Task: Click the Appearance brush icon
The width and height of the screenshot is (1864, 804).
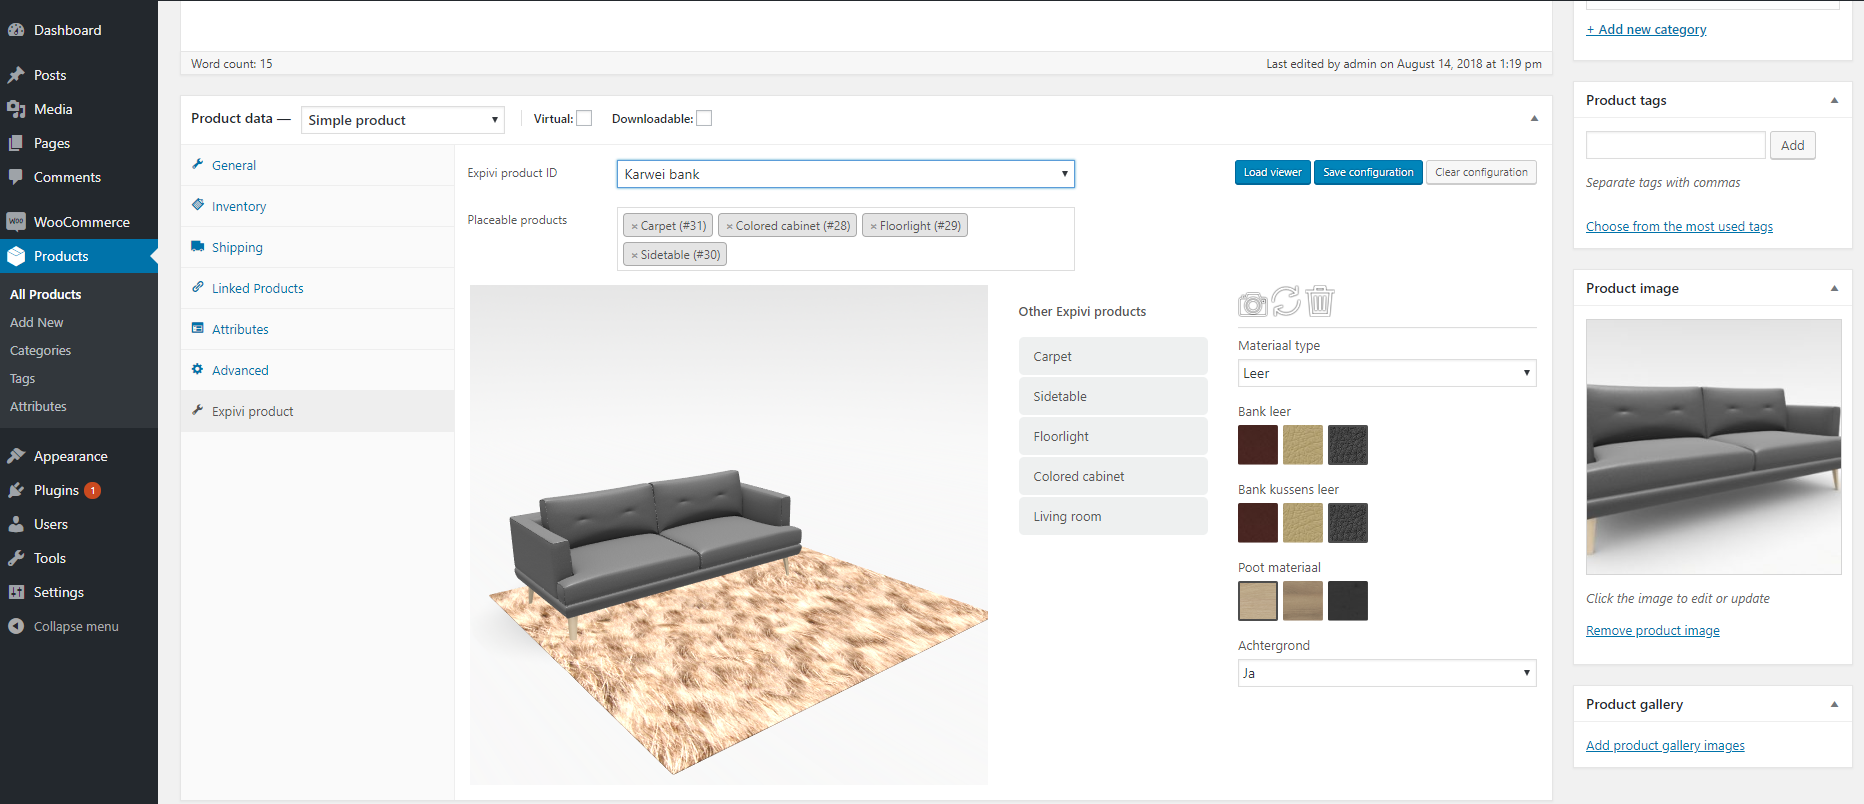Action: [x=16, y=456]
